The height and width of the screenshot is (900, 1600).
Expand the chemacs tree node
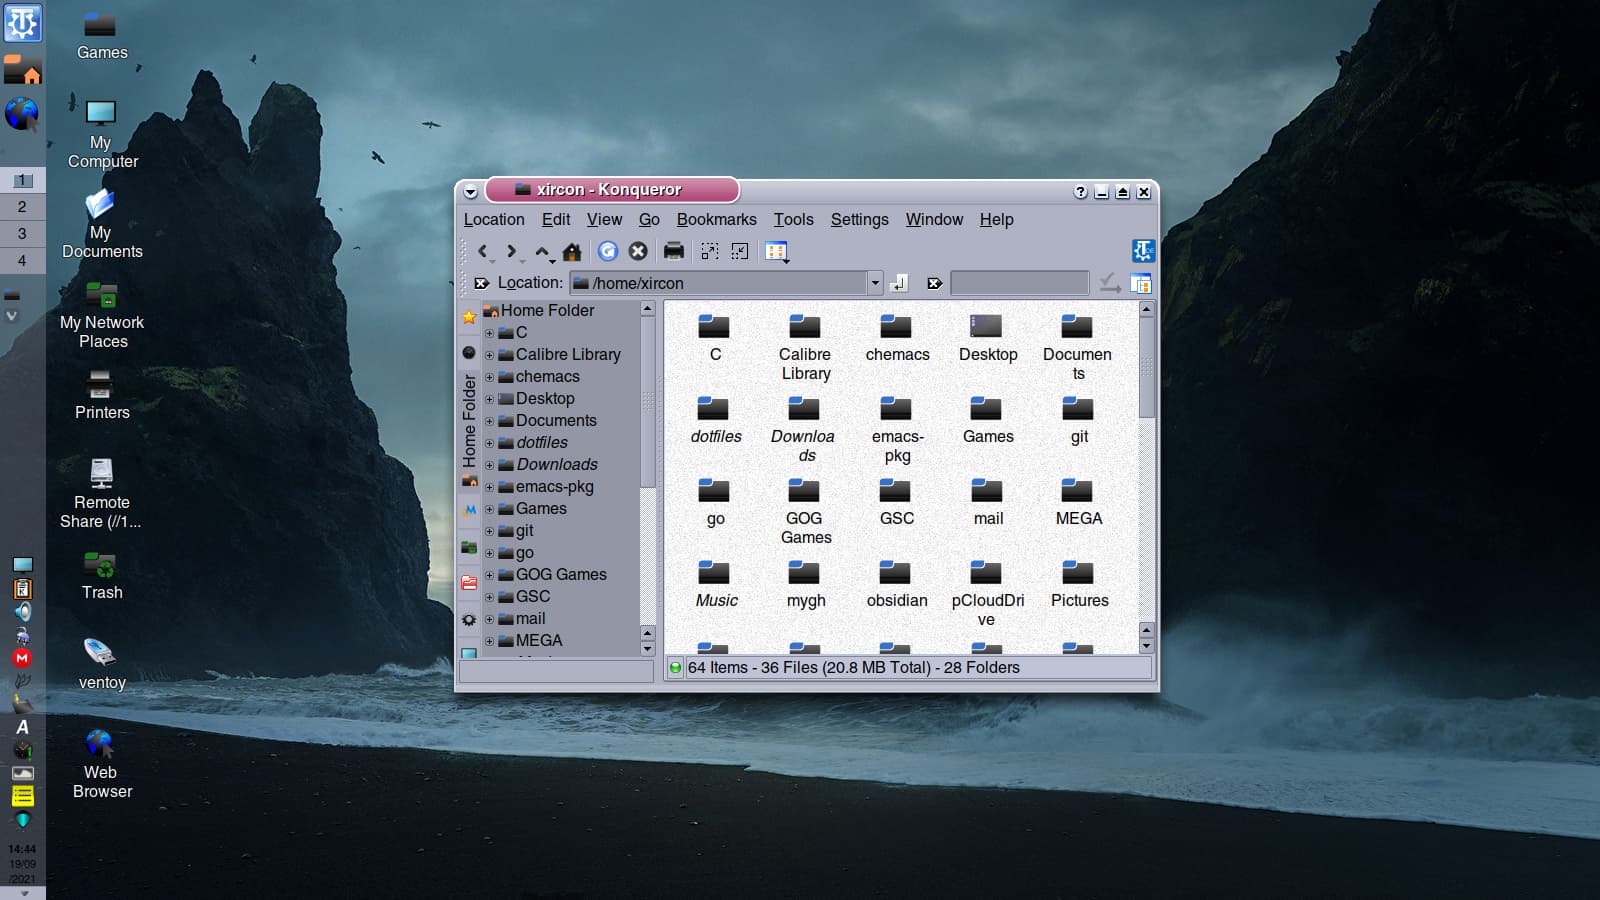tap(489, 377)
